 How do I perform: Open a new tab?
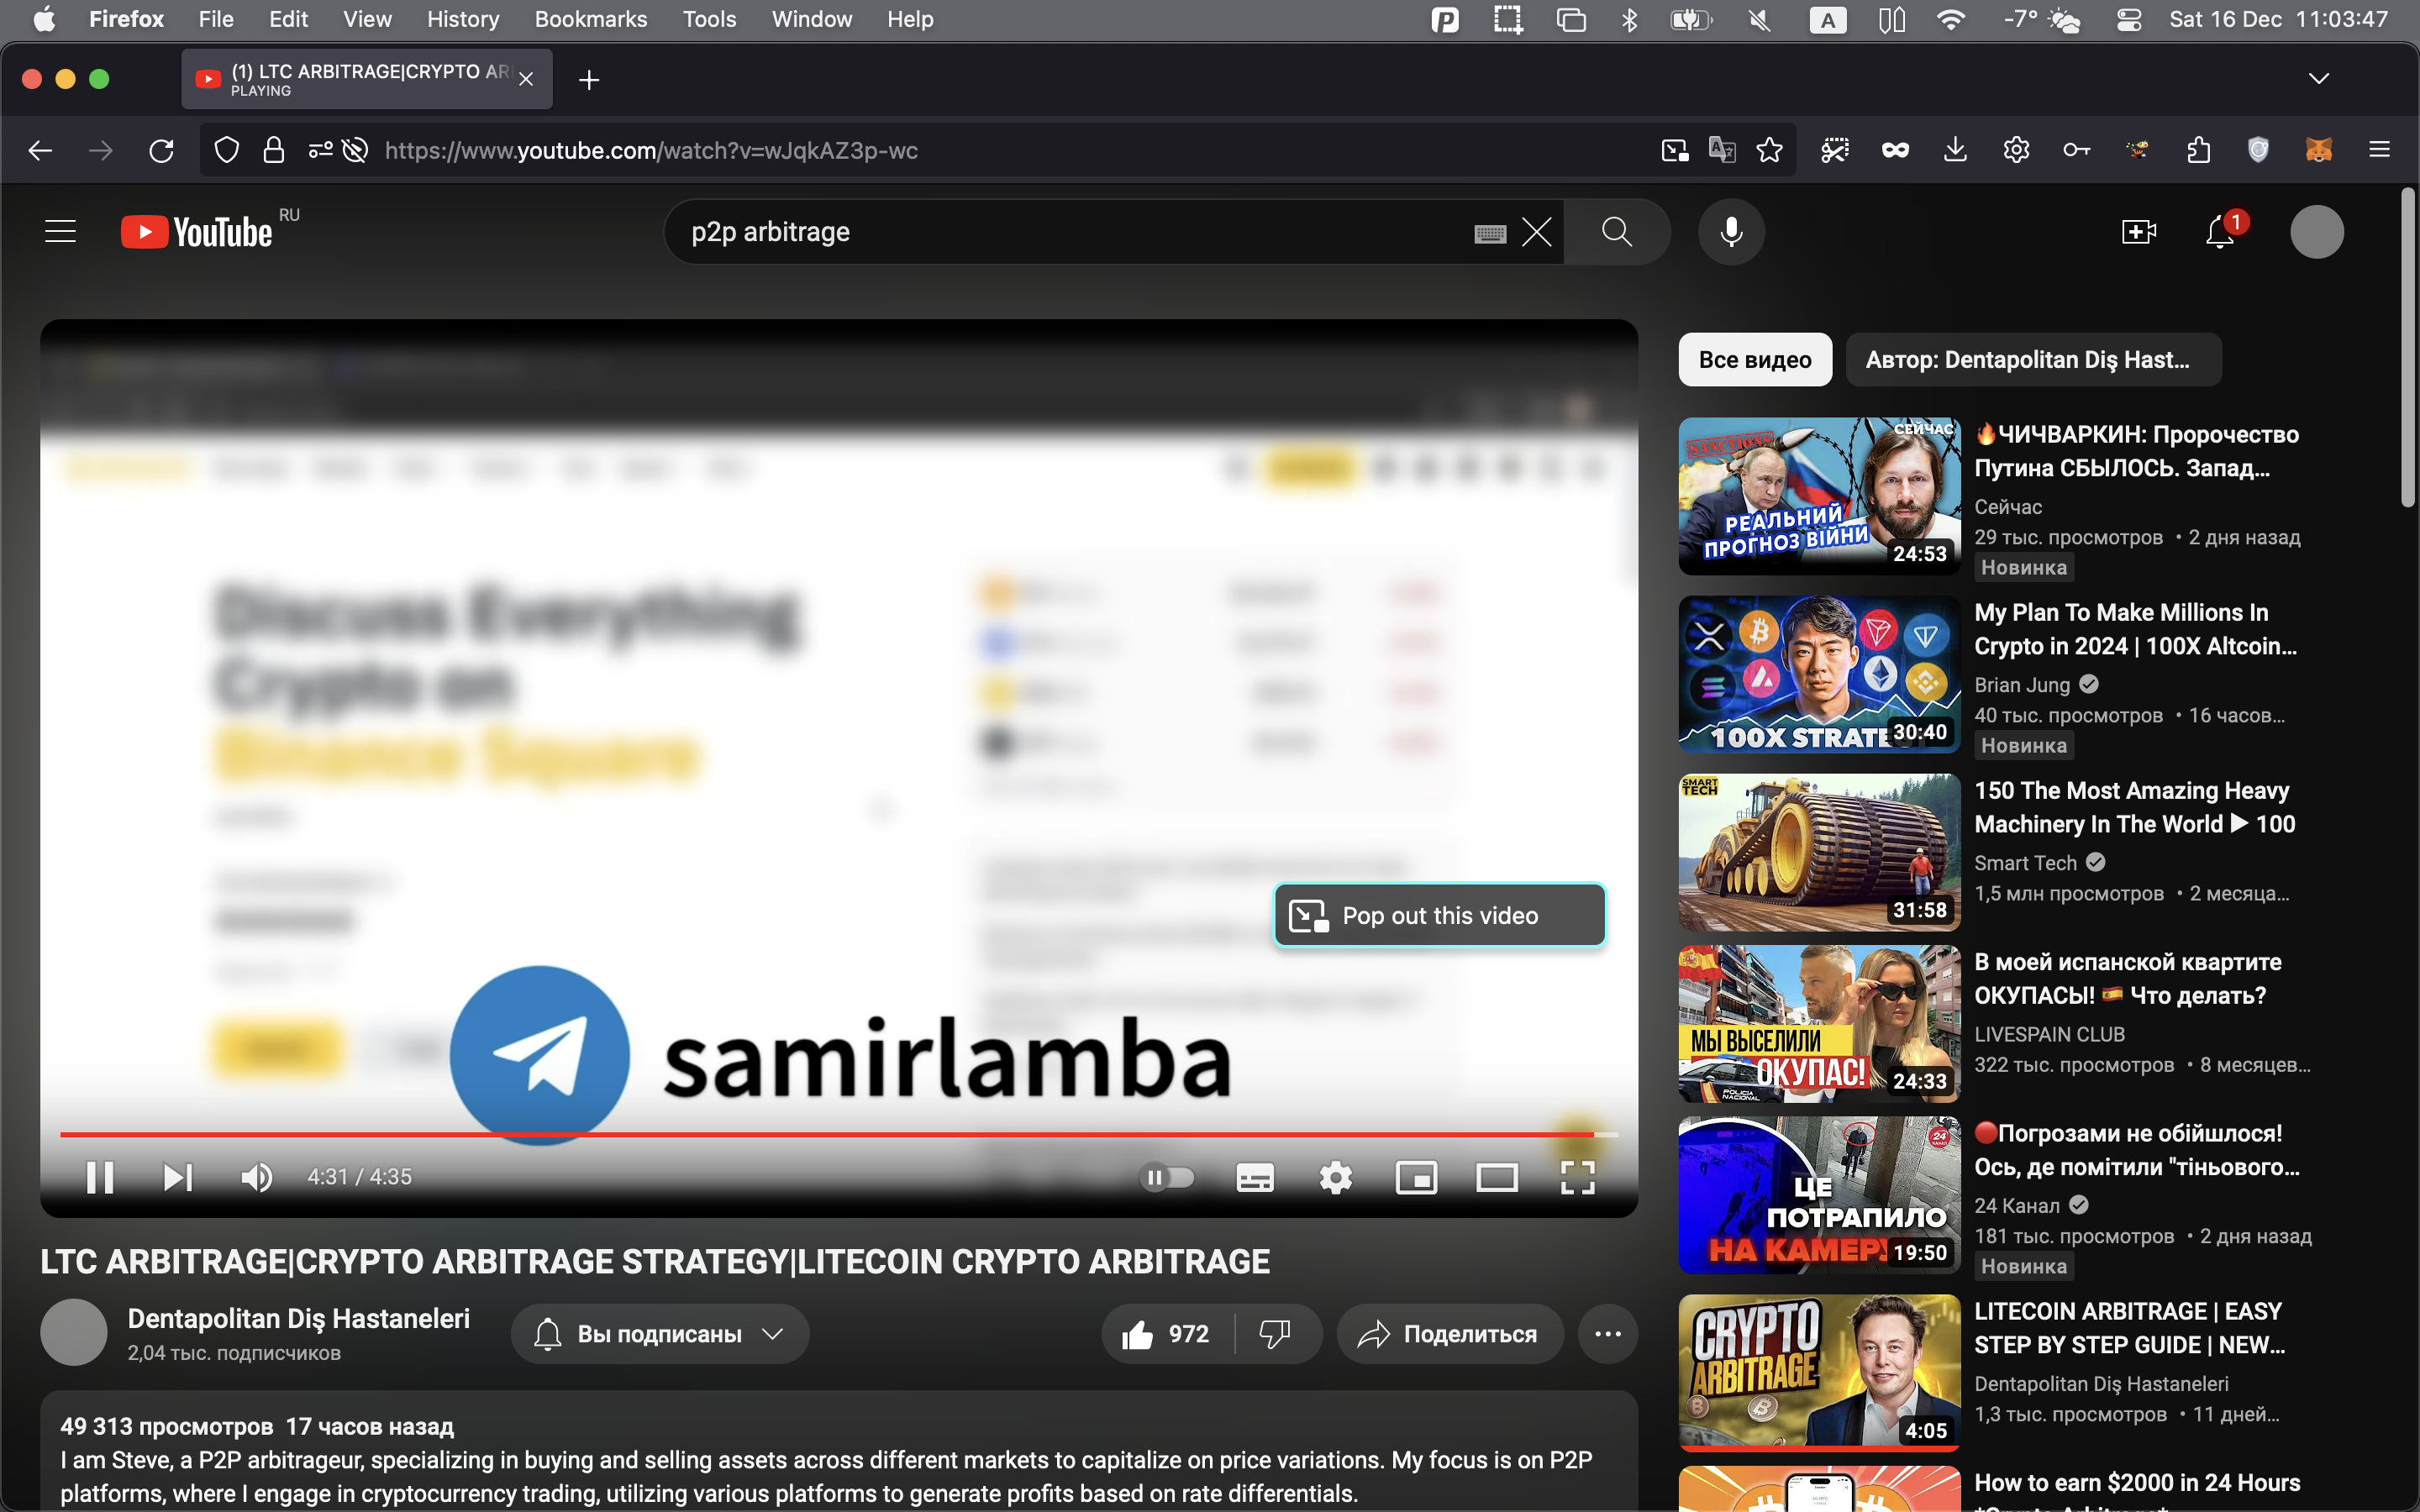[x=589, y=80]
